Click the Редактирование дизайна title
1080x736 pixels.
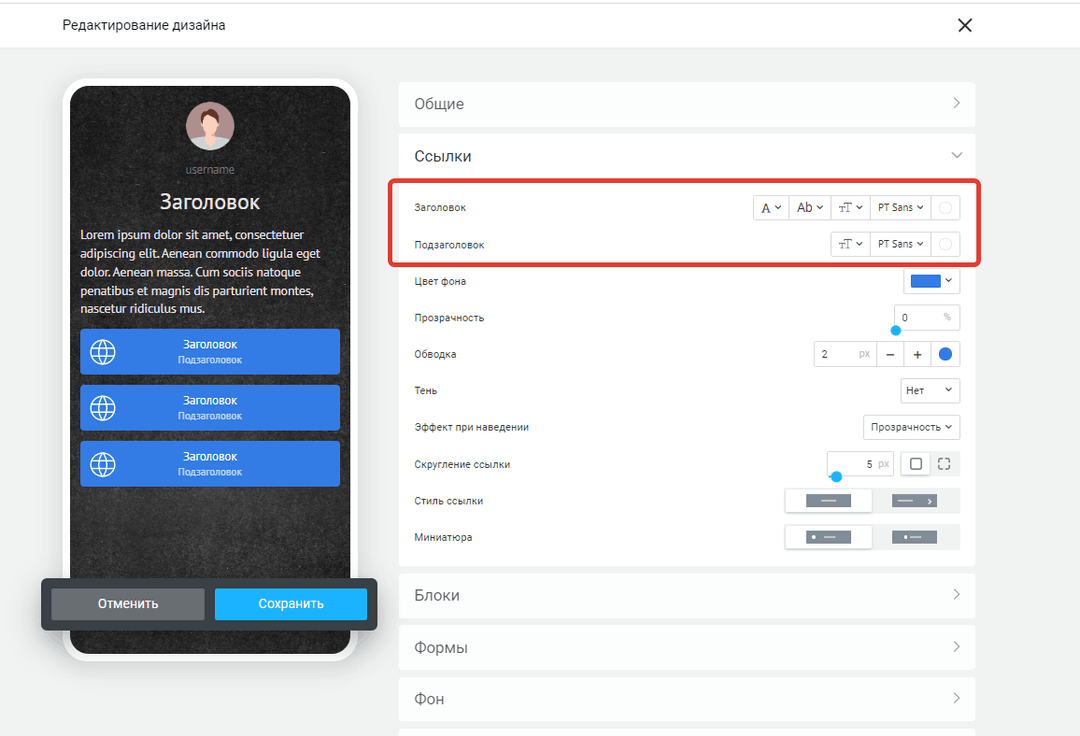pyautogui.click(x=144, y=25)
